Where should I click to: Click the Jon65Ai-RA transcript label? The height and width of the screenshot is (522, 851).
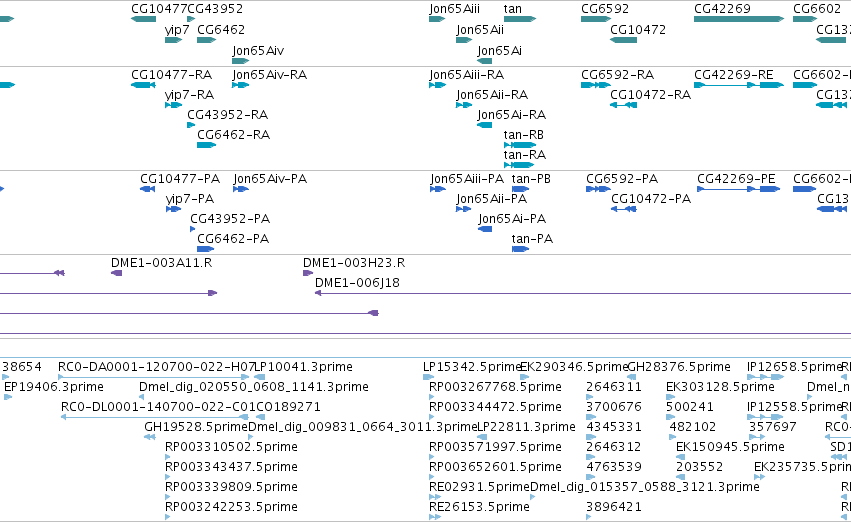point(512,114)
